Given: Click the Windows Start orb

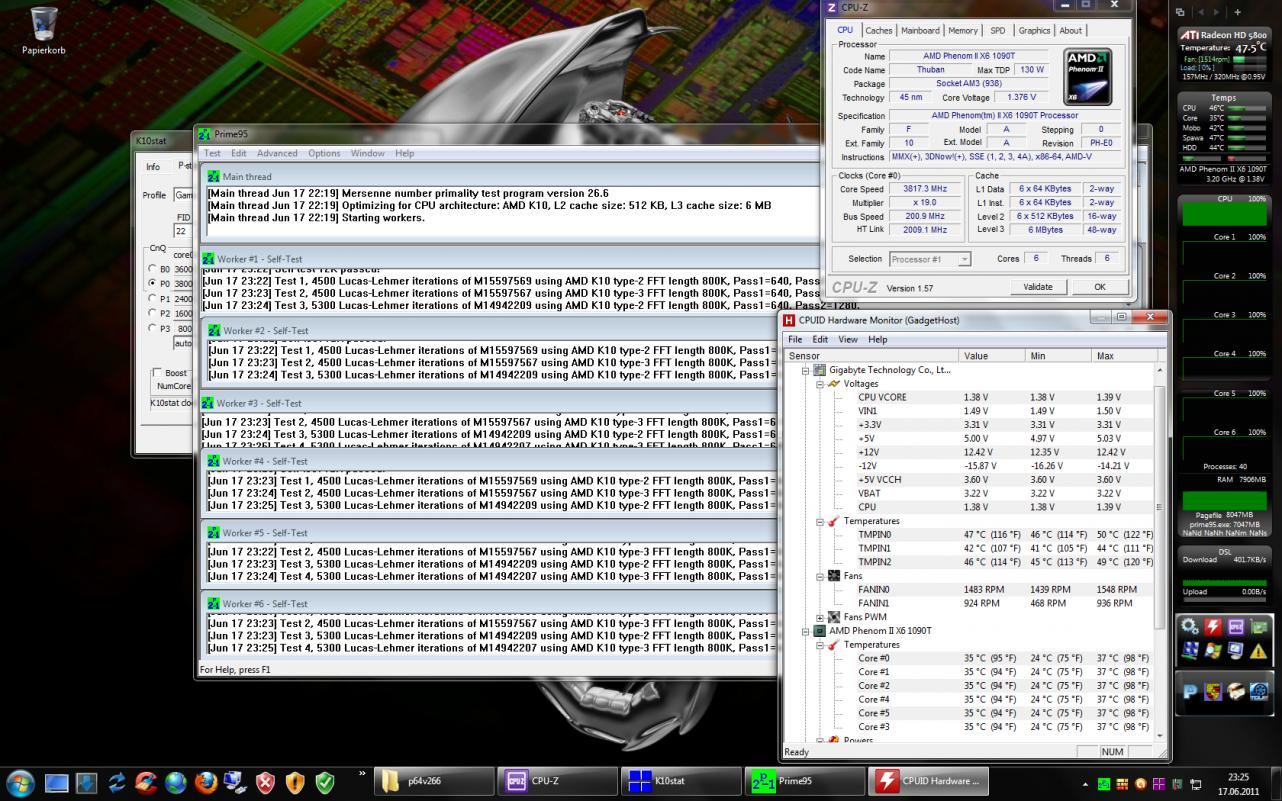Looking at the screenshot, I should (x=20, y=782).
